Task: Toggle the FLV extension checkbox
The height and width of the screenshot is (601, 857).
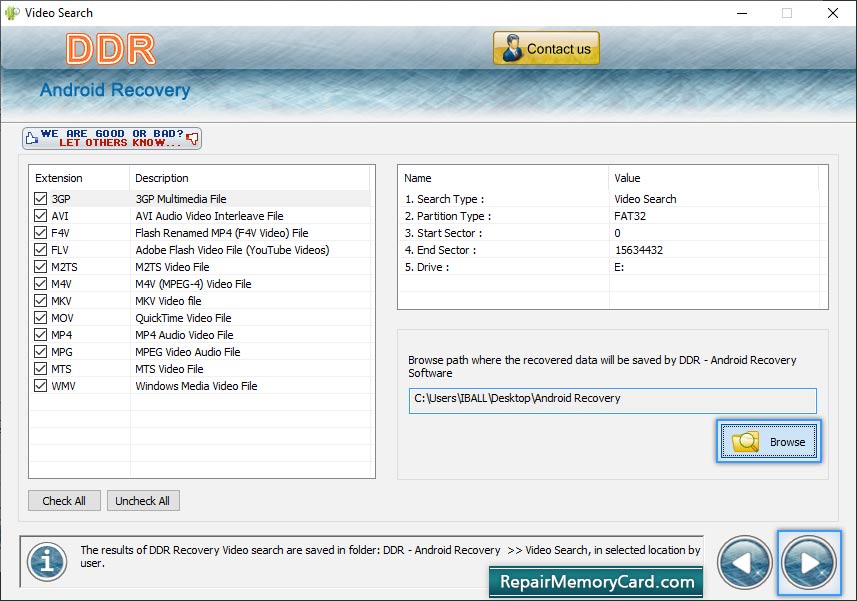Action: coord(40,249)
